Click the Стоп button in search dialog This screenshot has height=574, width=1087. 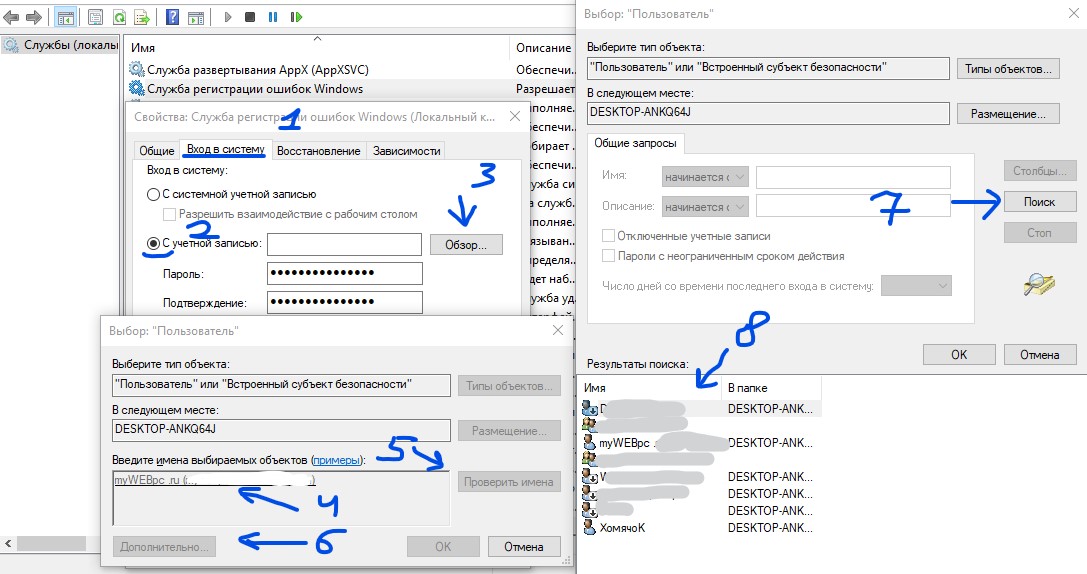click(1039, 233)
